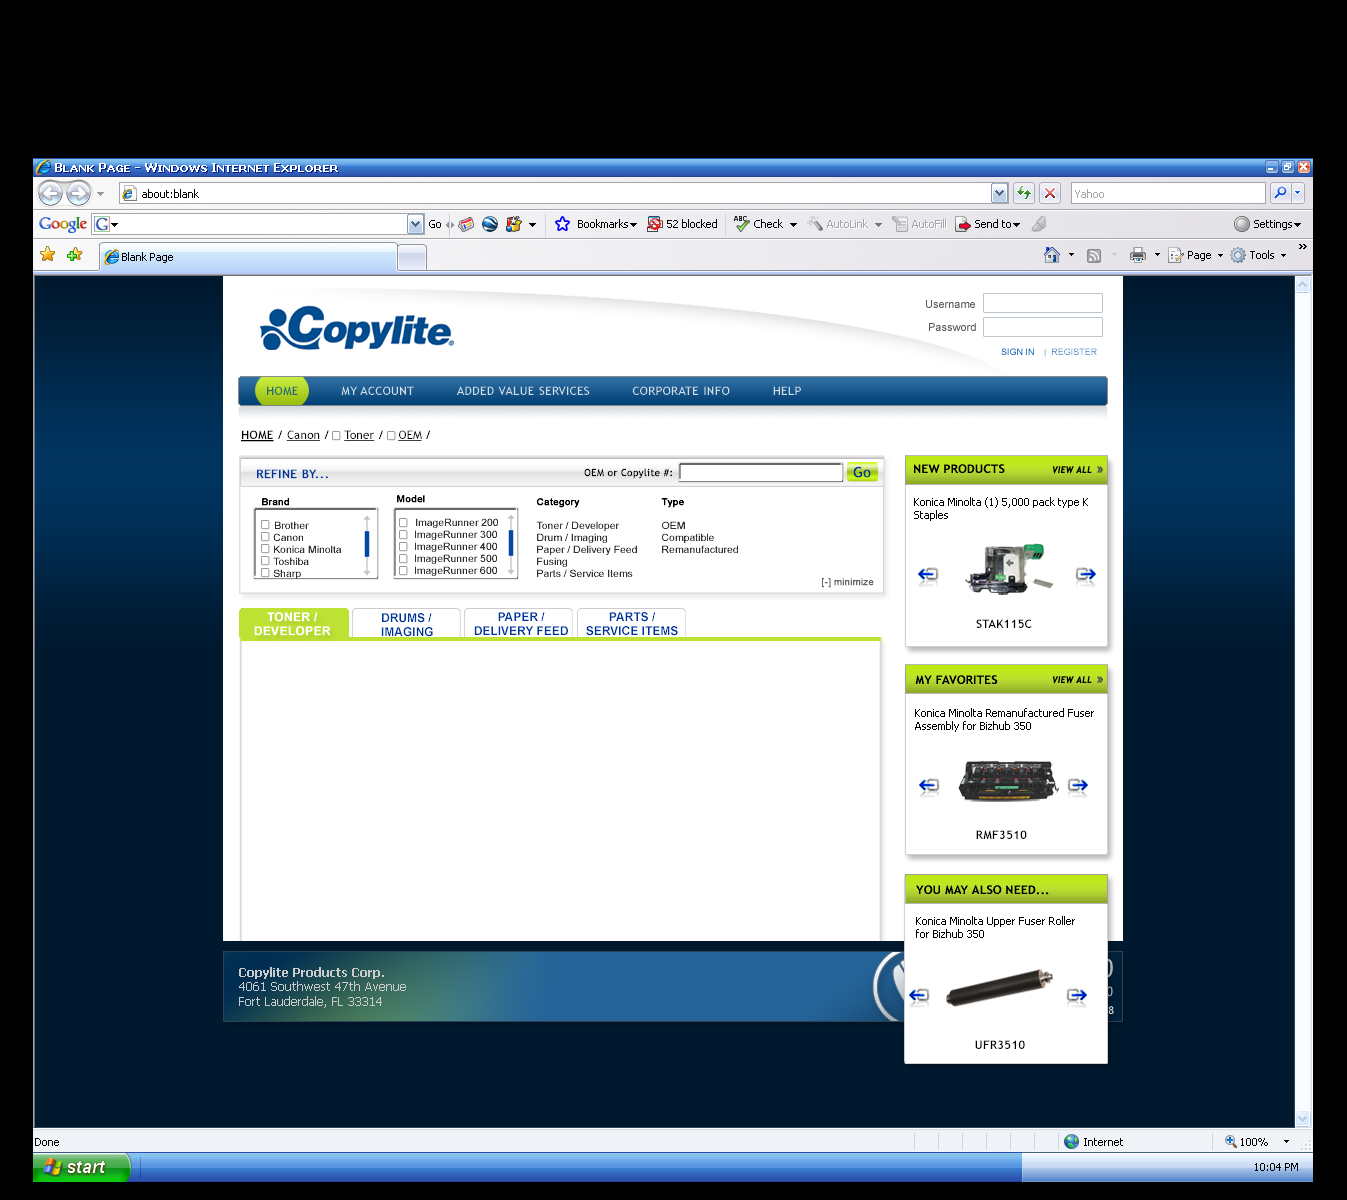Click the Zoom level magnifier in status bar
1347x1200 pixels.
coord(1231,1141)
